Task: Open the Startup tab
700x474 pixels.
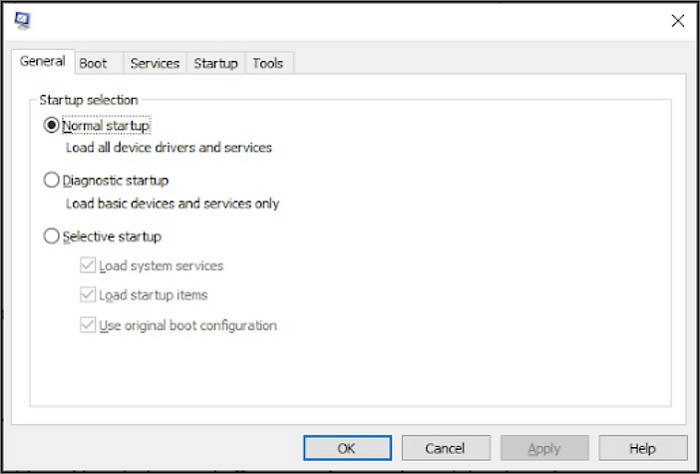Action: coord(216,63)
